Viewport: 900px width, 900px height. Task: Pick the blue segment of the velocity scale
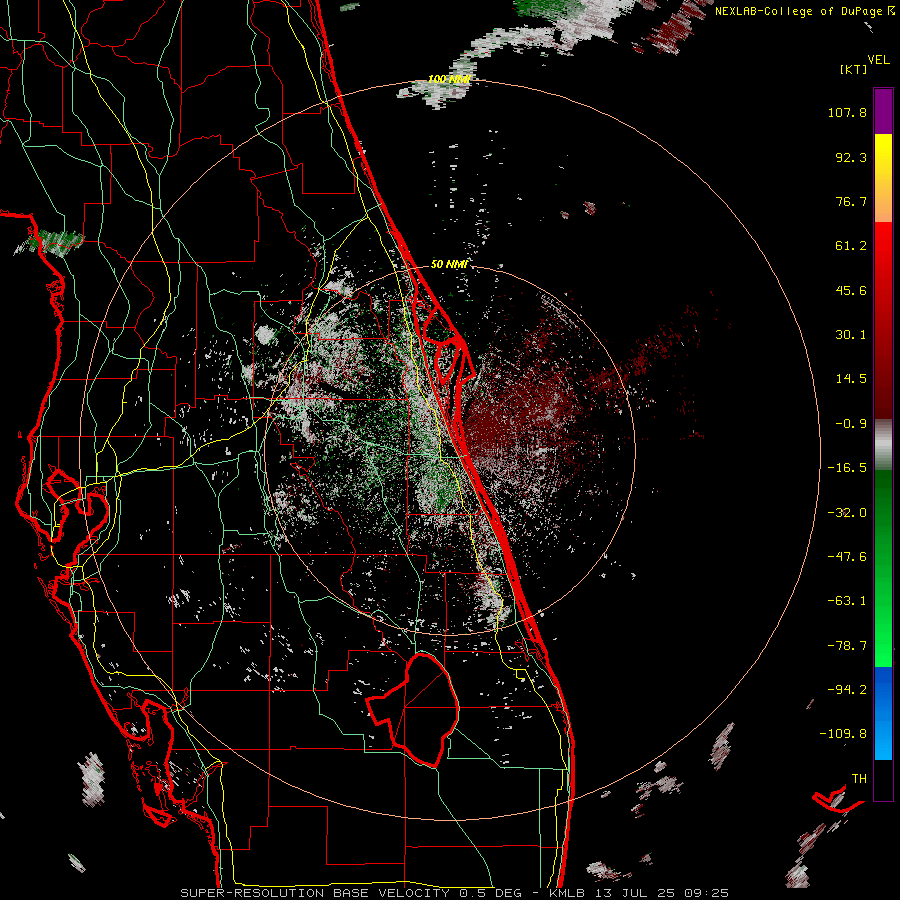pyautogui.click(x=883, y=713)
